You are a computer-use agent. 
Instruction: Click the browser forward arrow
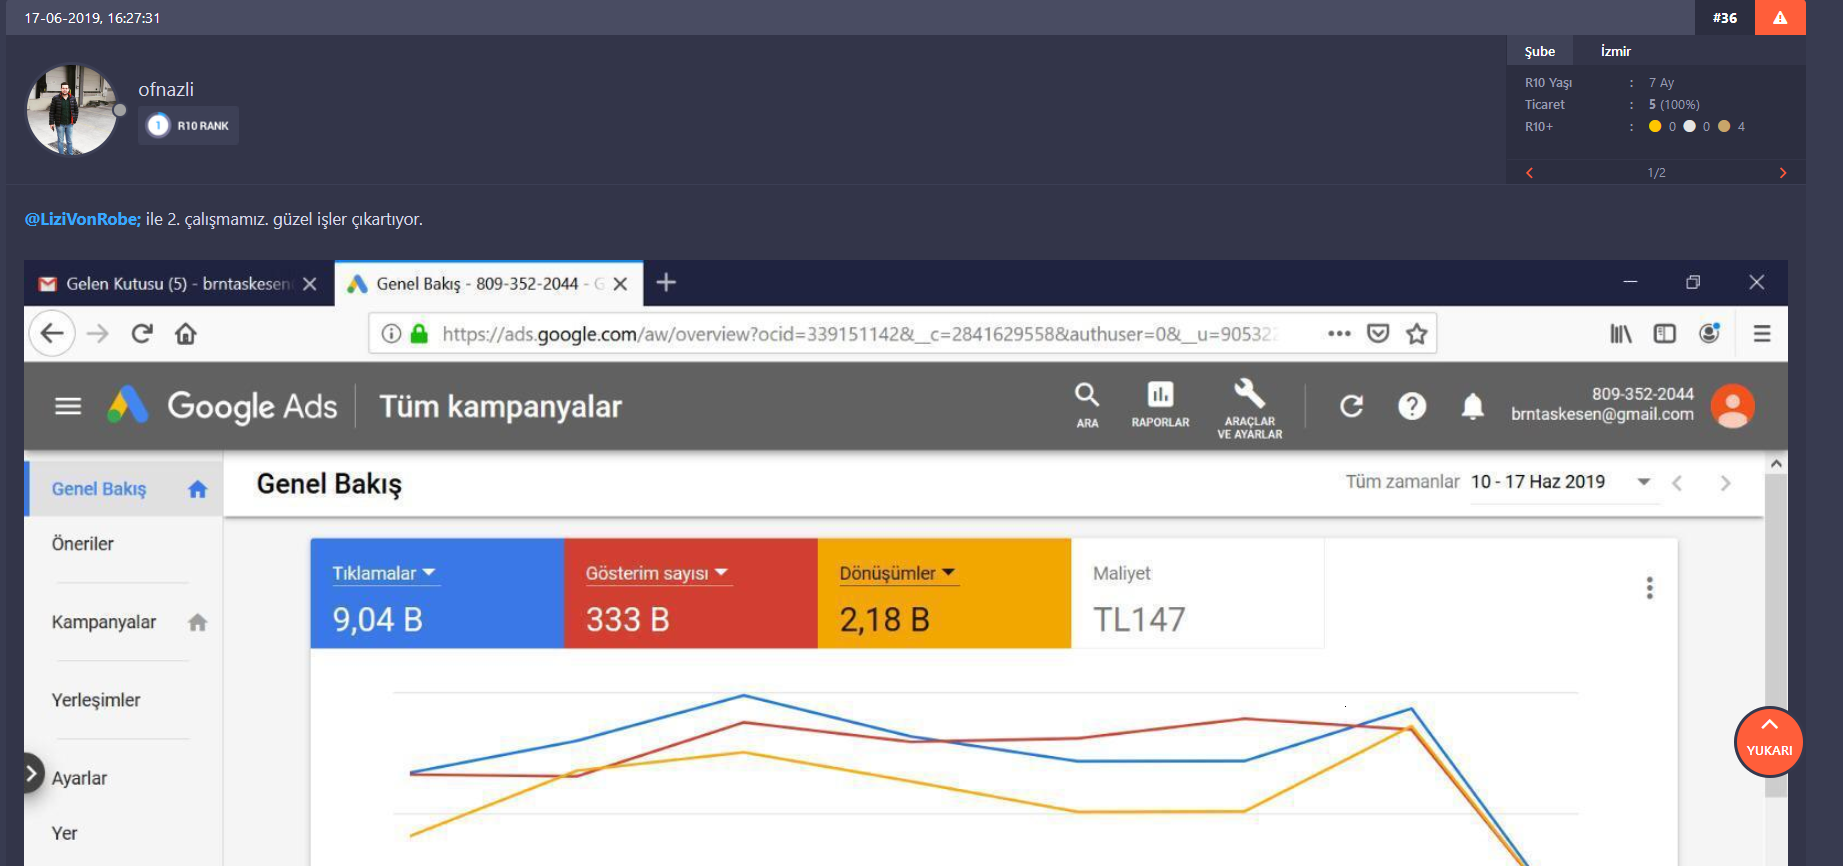coord(98,333)
